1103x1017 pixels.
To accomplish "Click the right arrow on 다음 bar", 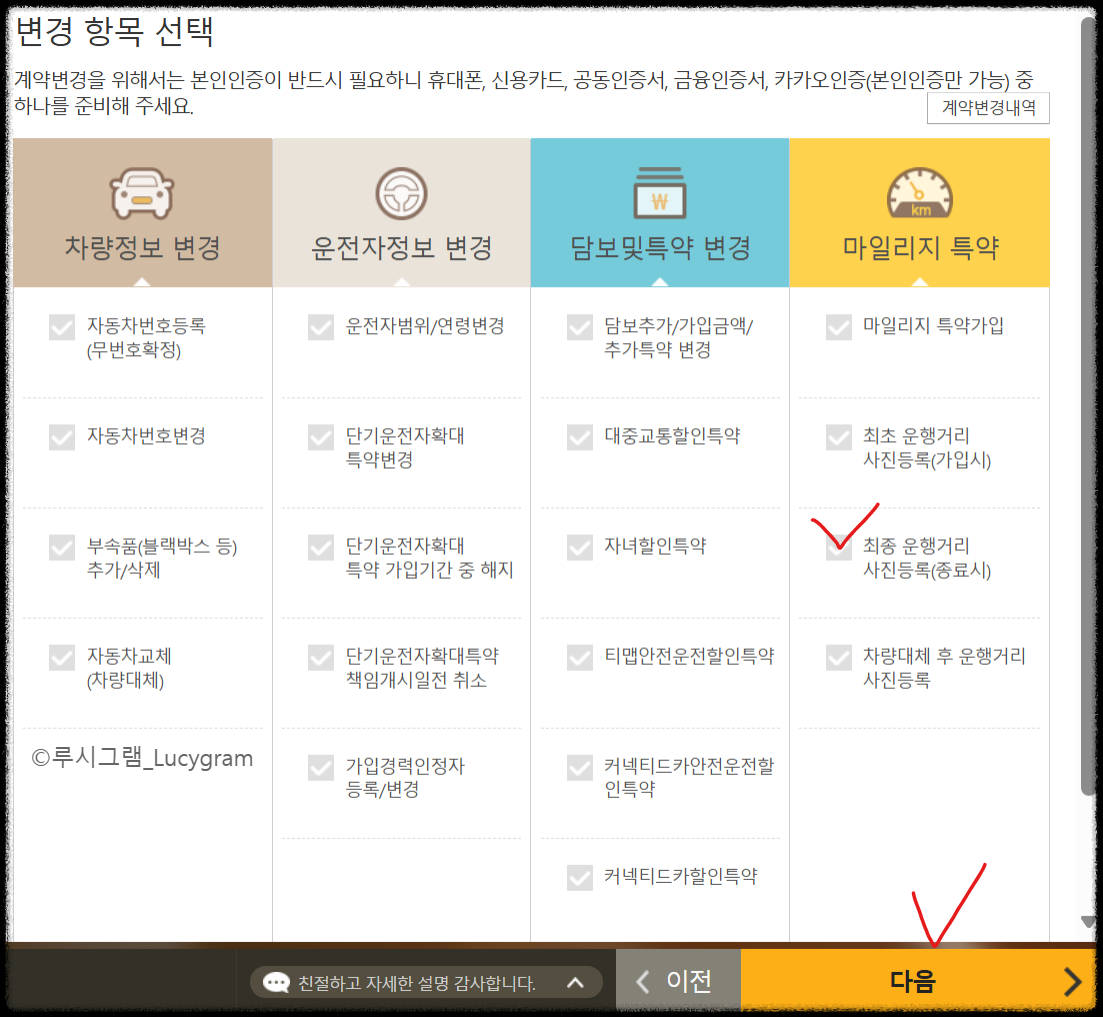I will pyautogui.click(x=1072, y=982).
